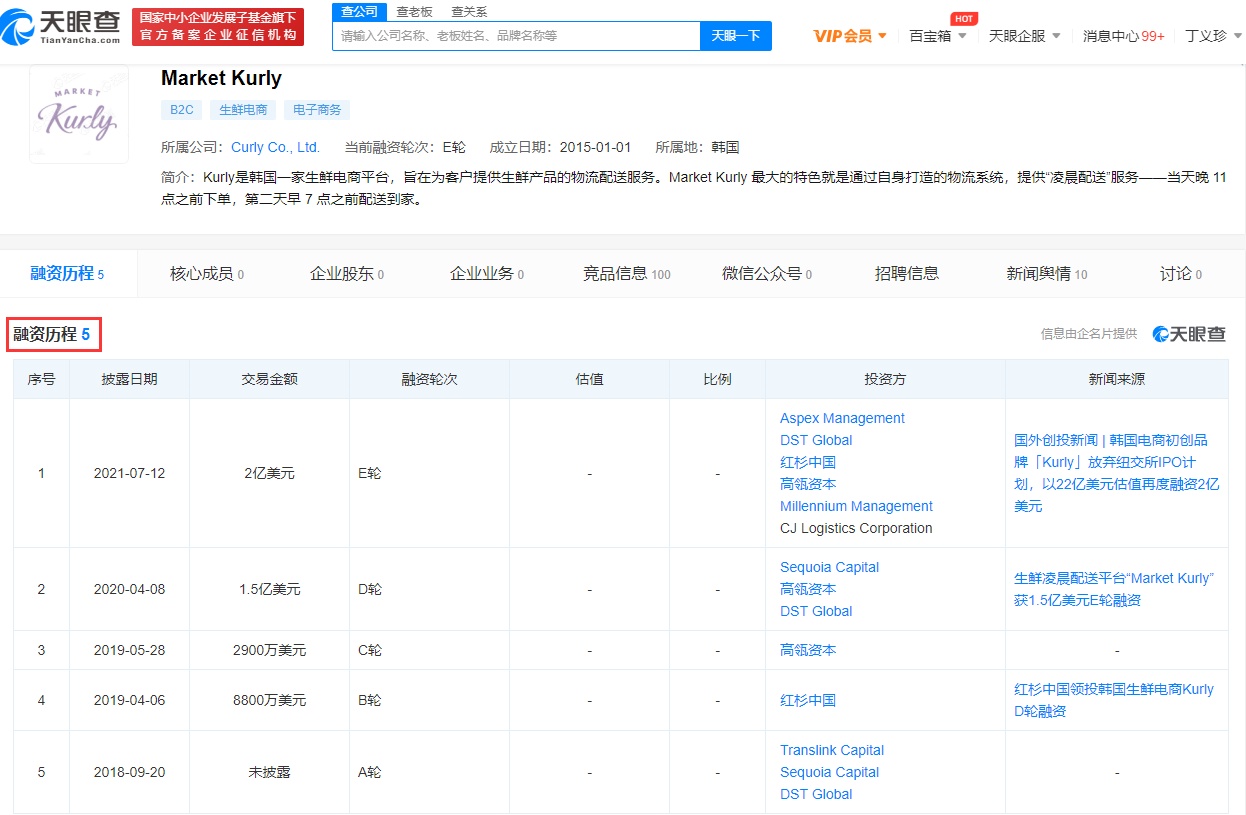Image resolution: width=1246 pixels, height=815 pixels.
Task: Click the 电子商务 tag
Action: pos(317,110)
